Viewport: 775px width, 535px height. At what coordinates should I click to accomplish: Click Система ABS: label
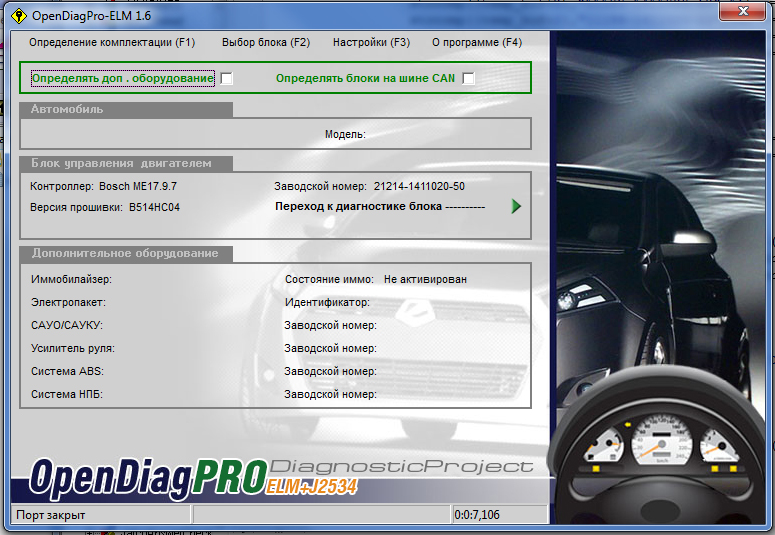point(67,371)
